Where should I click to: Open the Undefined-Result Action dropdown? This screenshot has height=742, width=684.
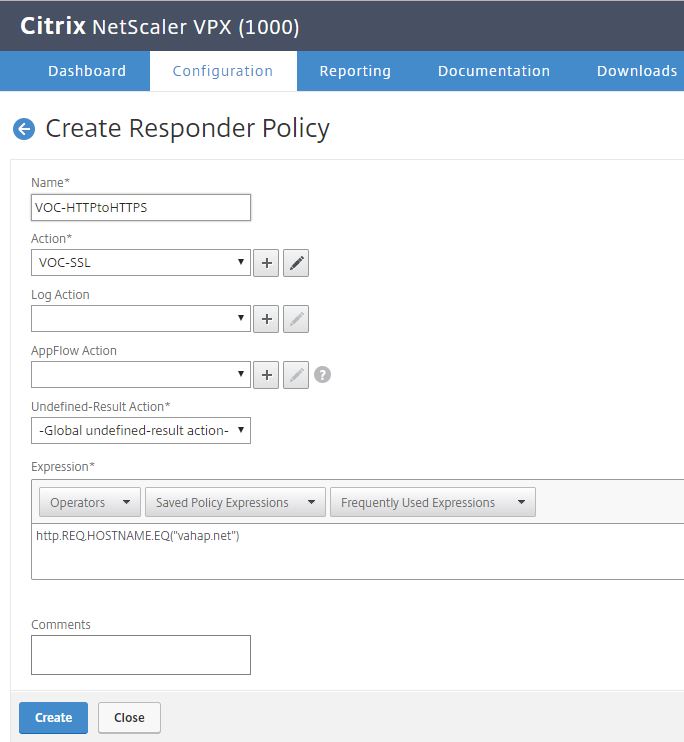point(141,431)
